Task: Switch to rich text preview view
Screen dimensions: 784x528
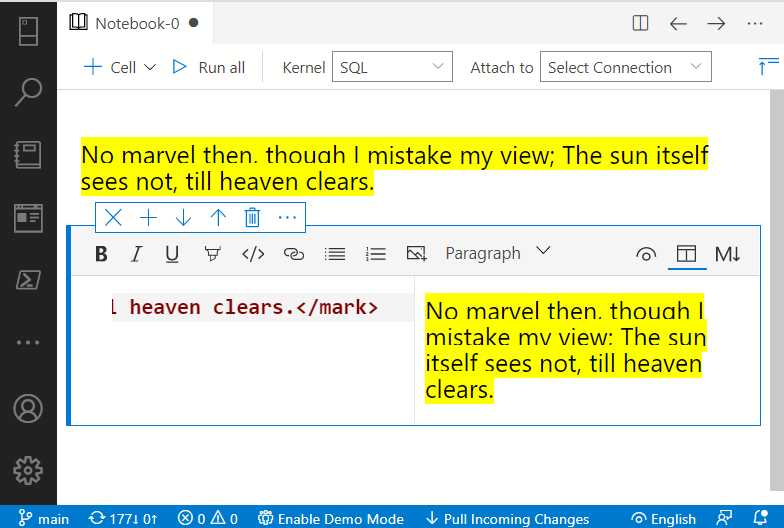Action: [x=646, y=254]
